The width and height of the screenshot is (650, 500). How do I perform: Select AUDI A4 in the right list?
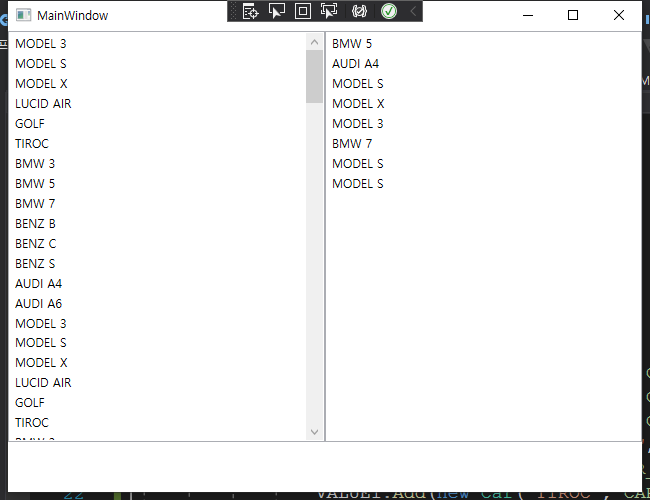[483, 64]
